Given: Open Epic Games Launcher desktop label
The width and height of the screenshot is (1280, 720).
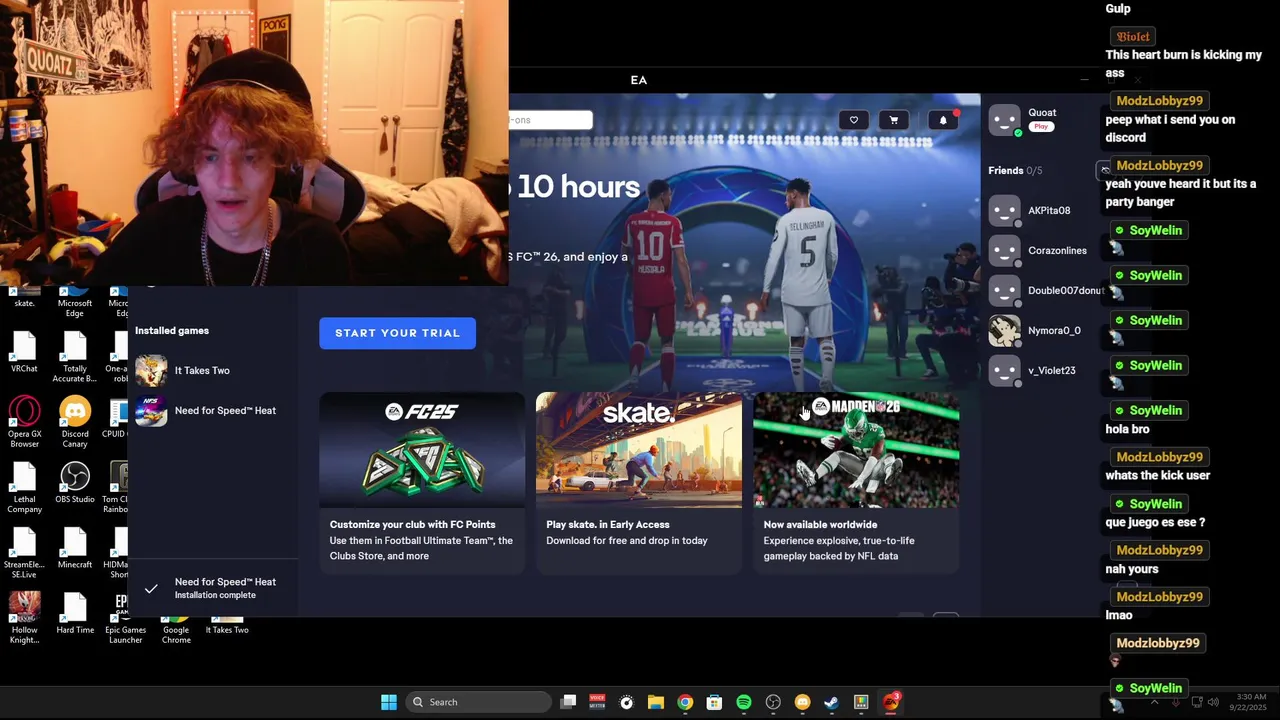Looking at the screenshot, I should 126,635.
